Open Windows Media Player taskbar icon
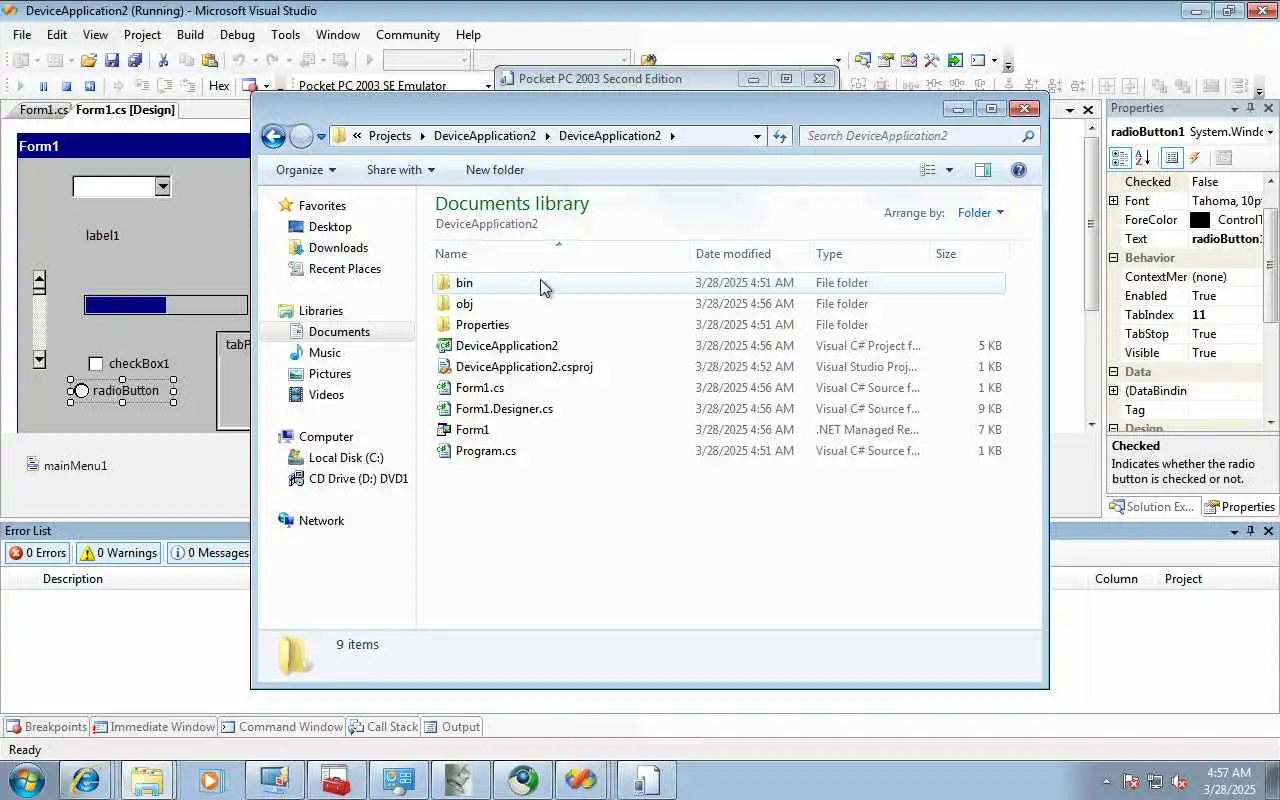Image resolution: width=1280 pixels, height=800 pixels. click(210, 780)
